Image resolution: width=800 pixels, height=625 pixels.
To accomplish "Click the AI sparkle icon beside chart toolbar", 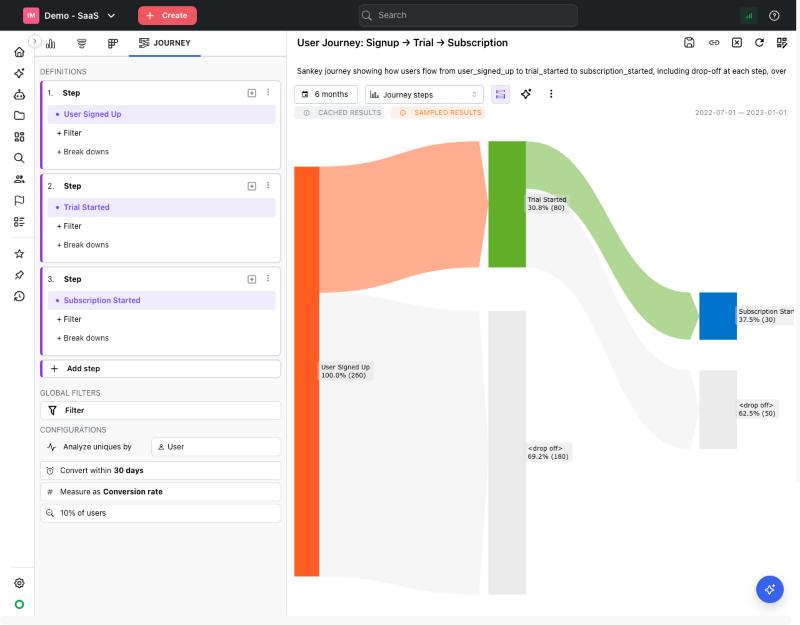I will pos(526,94).
